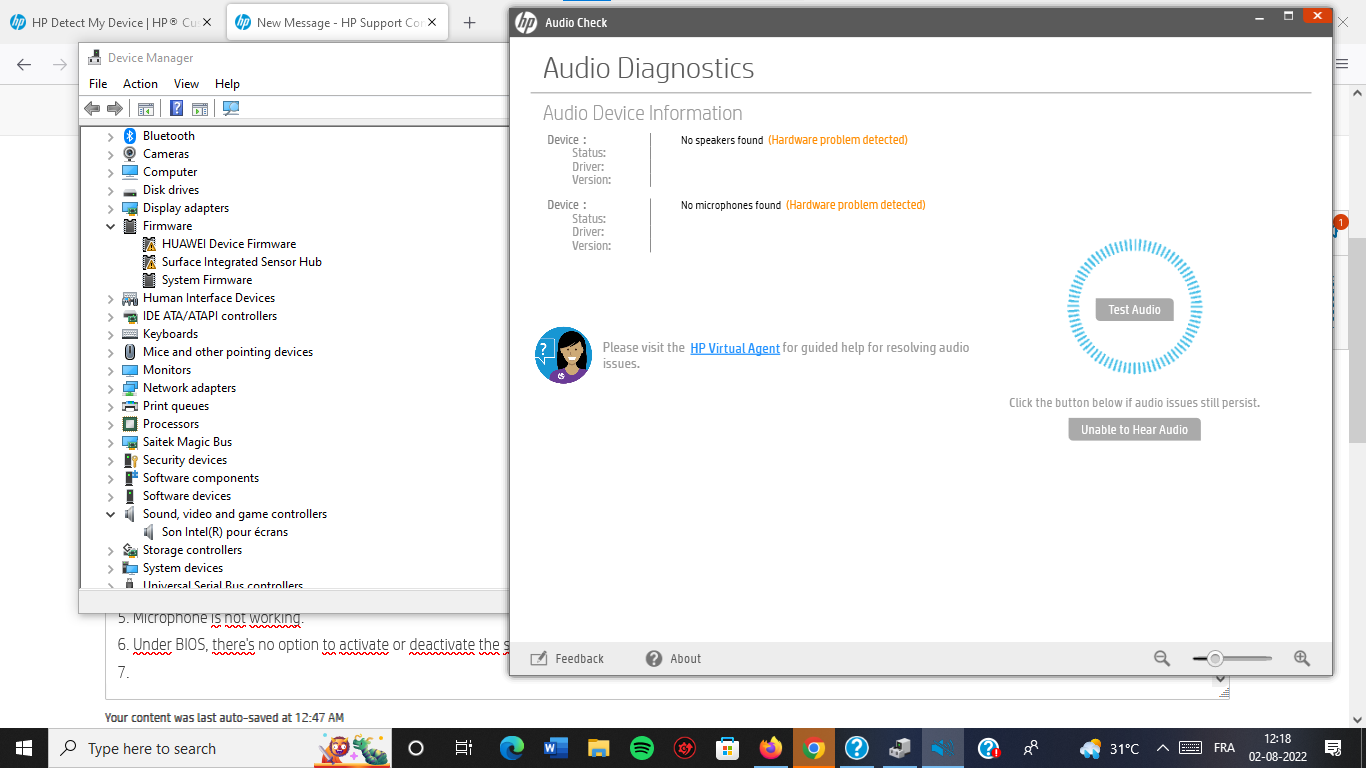Click the Forward arrow in Device Manager toolbar

click(x=115, y=108)
